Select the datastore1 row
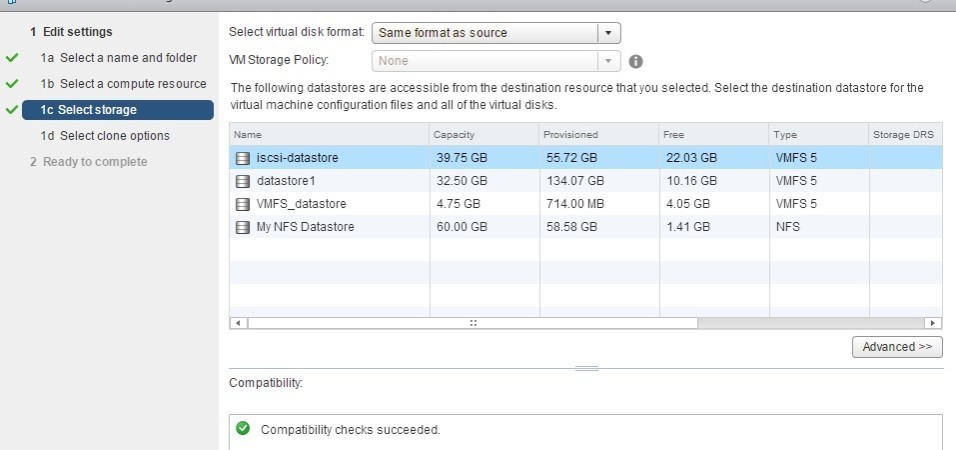956x450 pixels. point(585,181)
